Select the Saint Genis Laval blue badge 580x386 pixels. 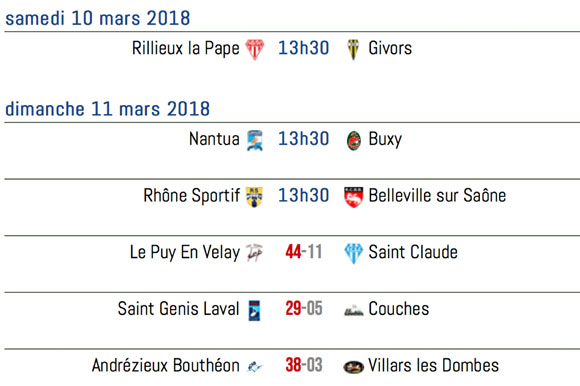254,310
